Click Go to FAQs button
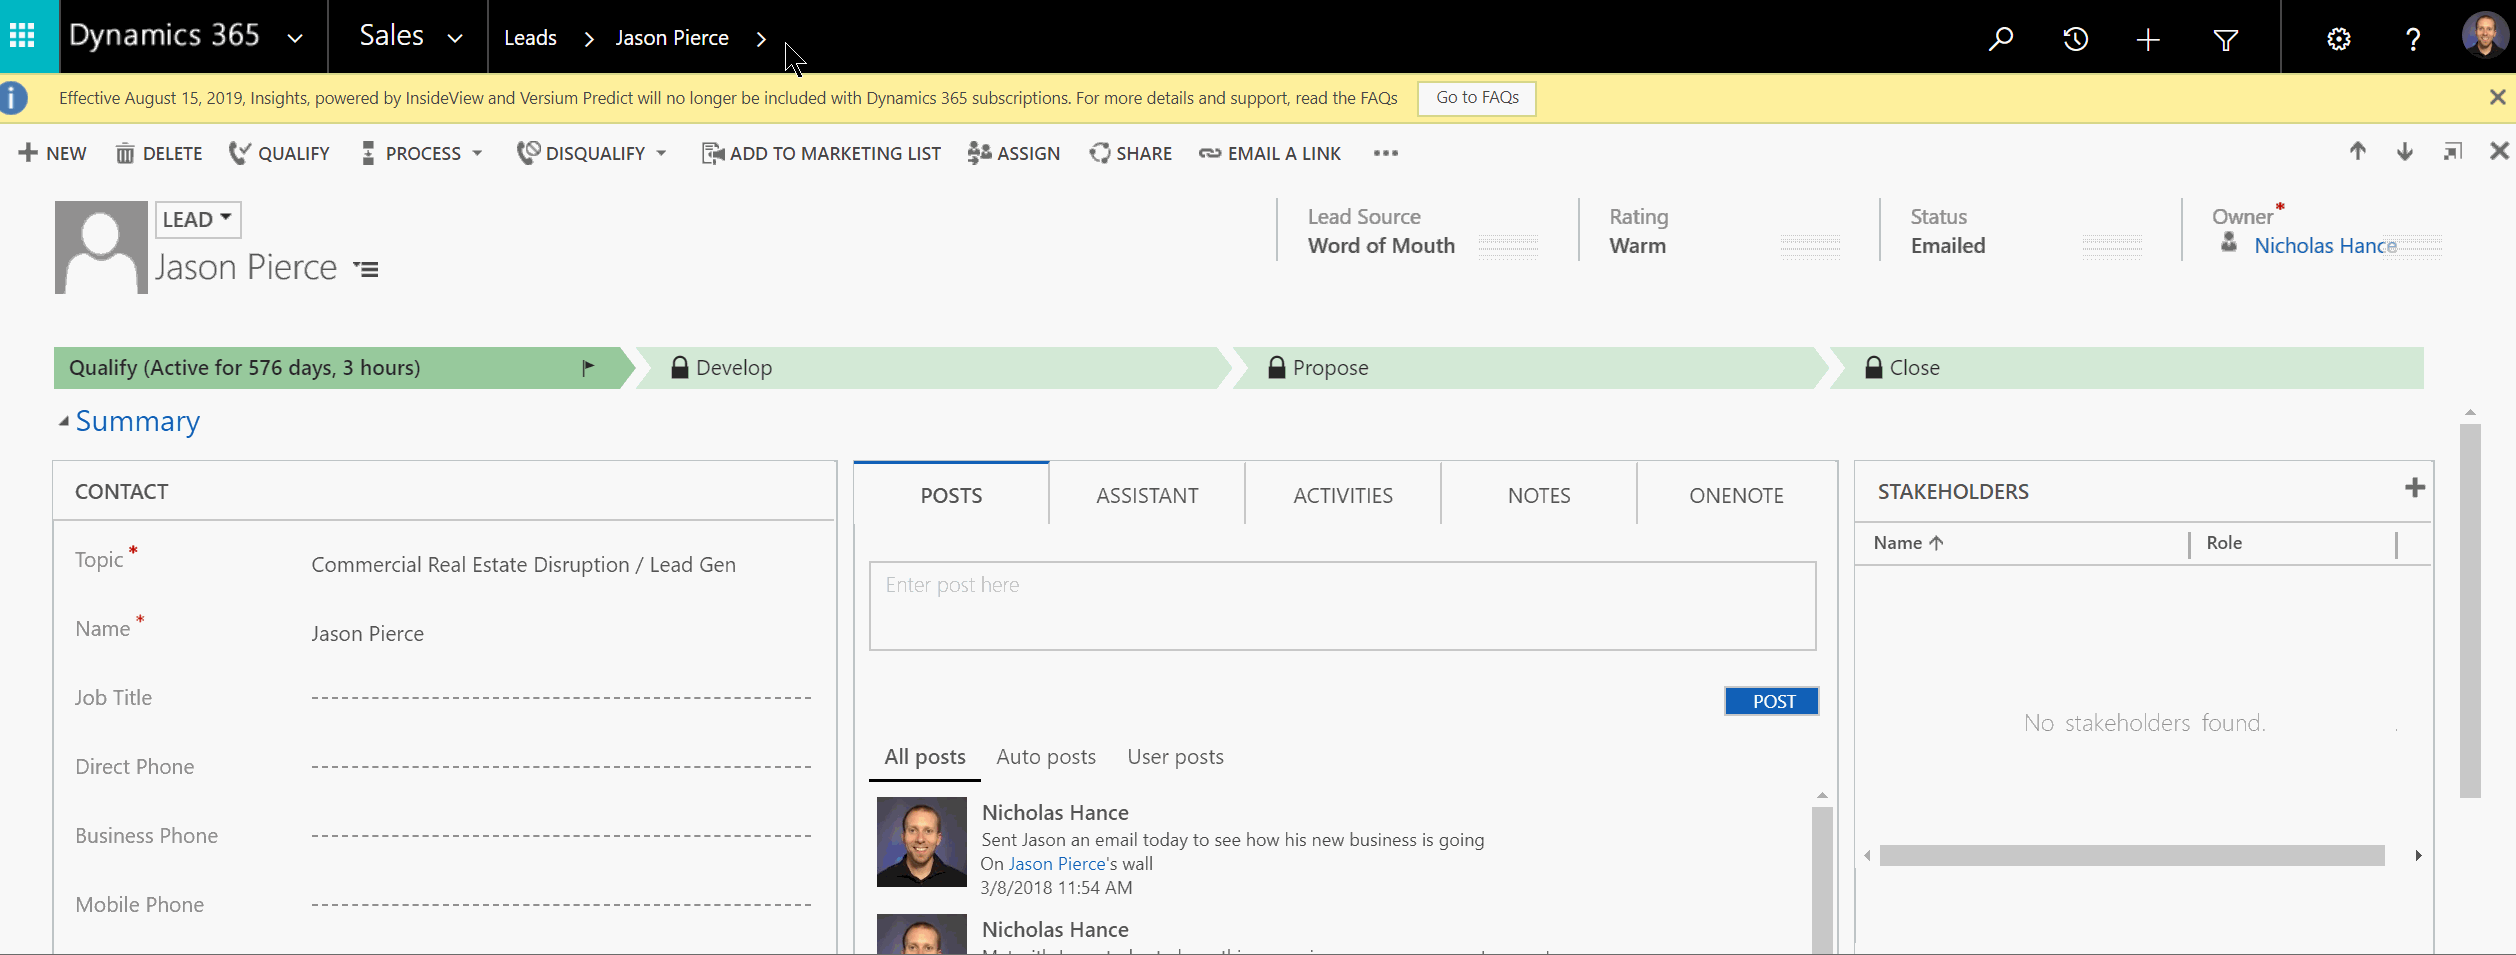This screenshot has height=955, width=2516. coord(1477,98)
